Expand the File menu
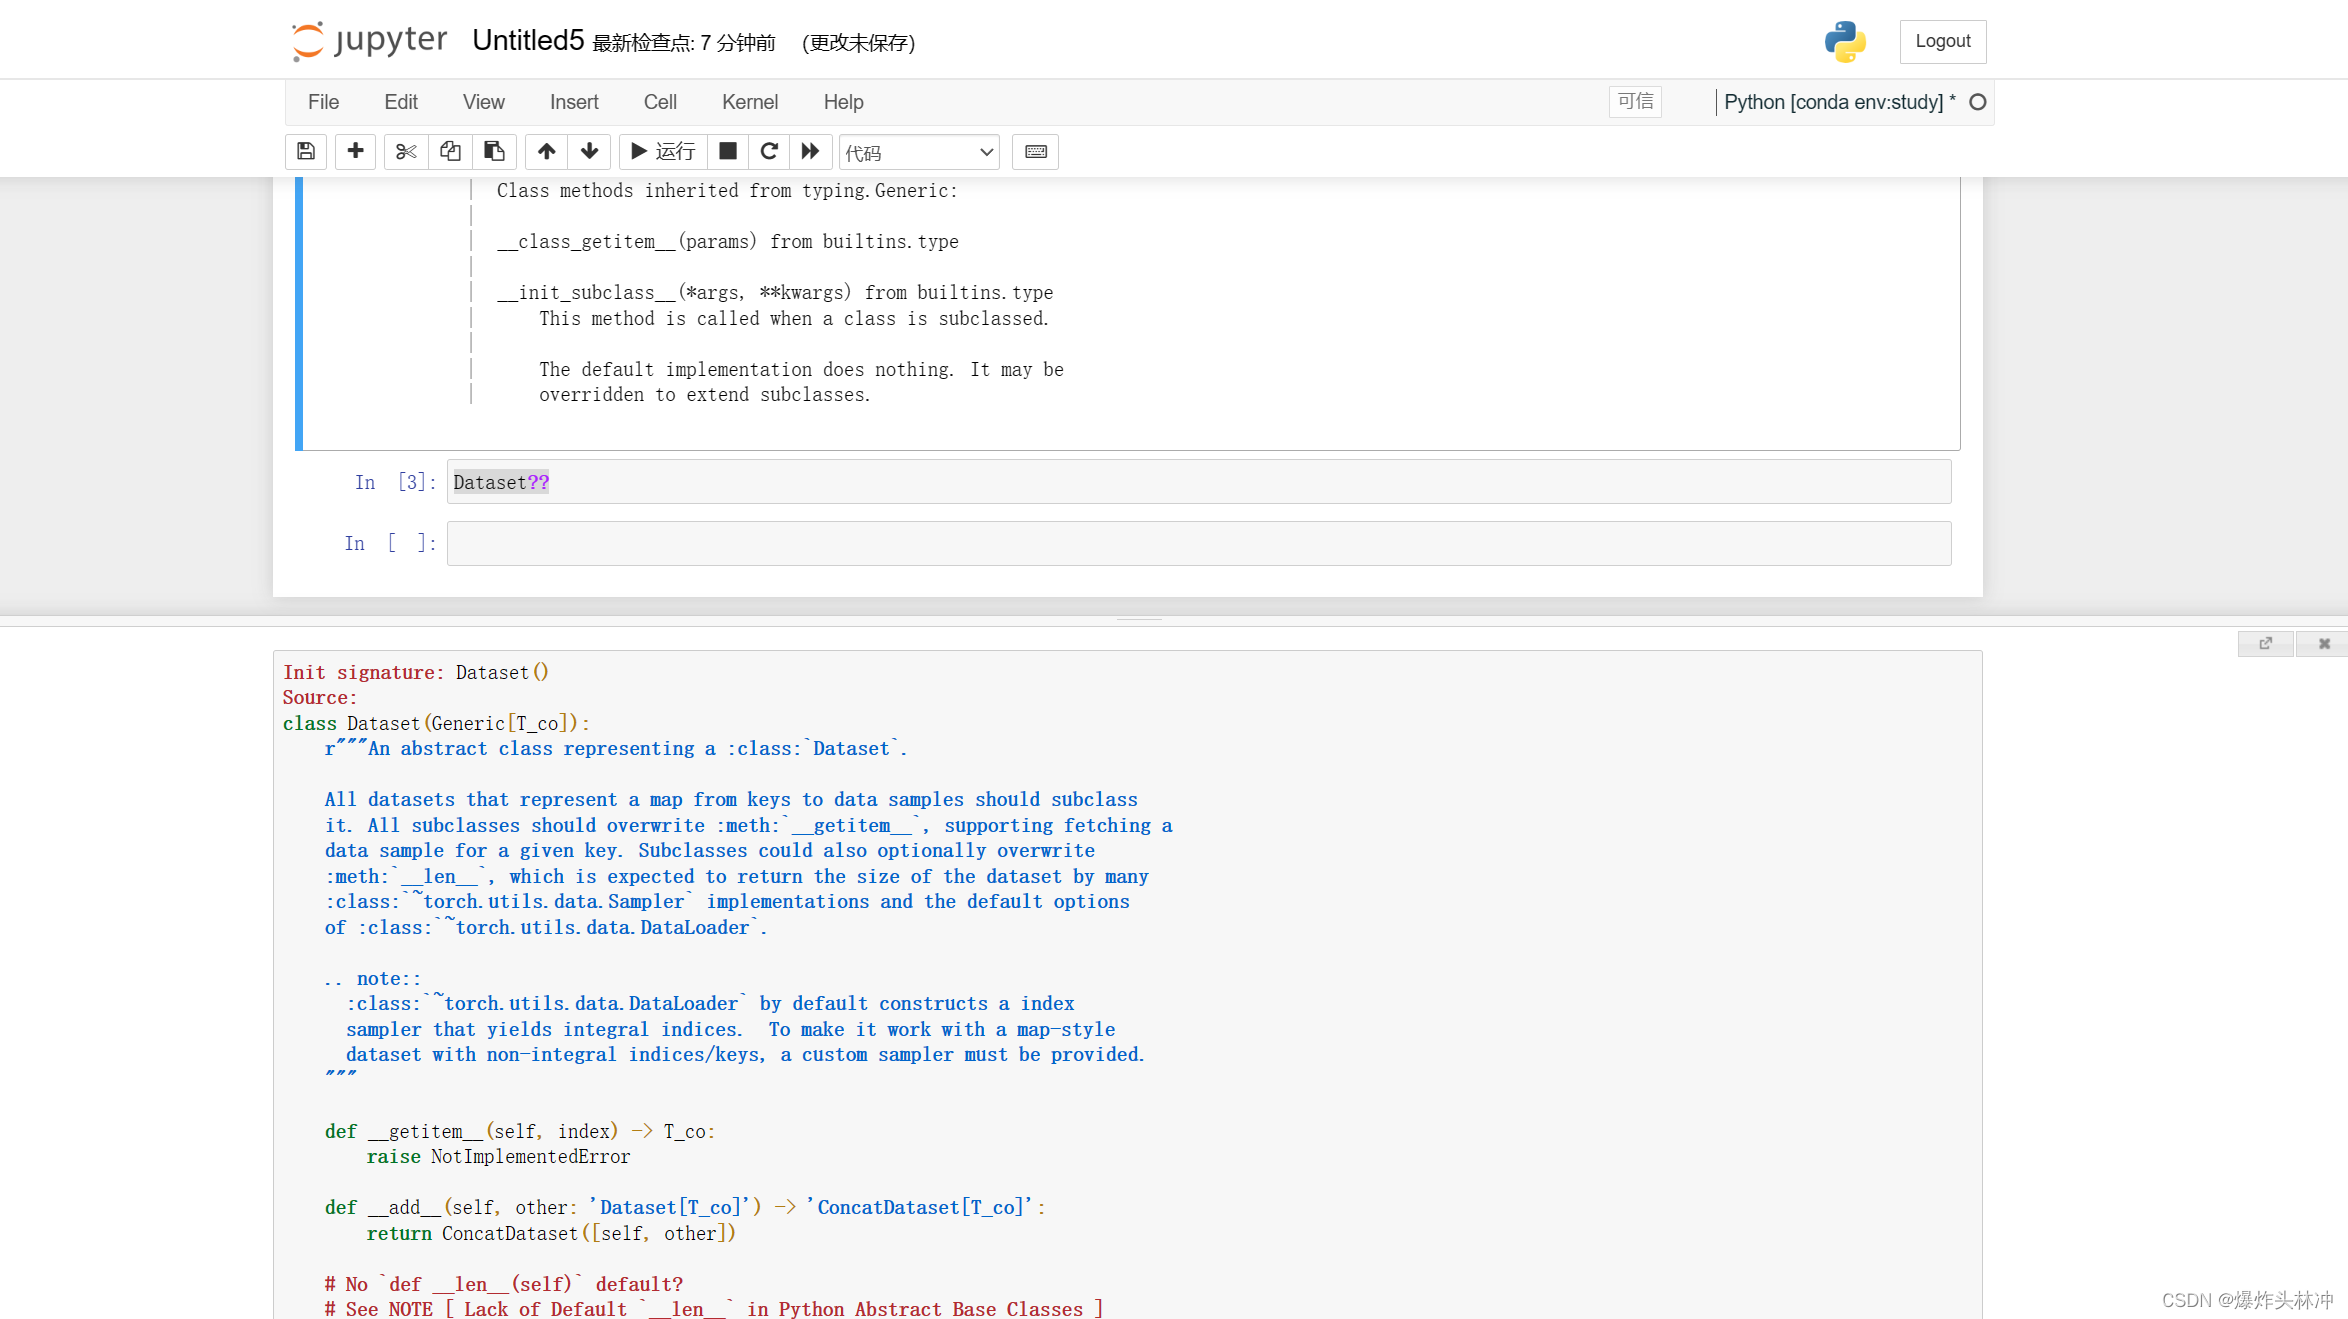The width and height of the screenshot is (2348, 1319). [x=323, y=102]
